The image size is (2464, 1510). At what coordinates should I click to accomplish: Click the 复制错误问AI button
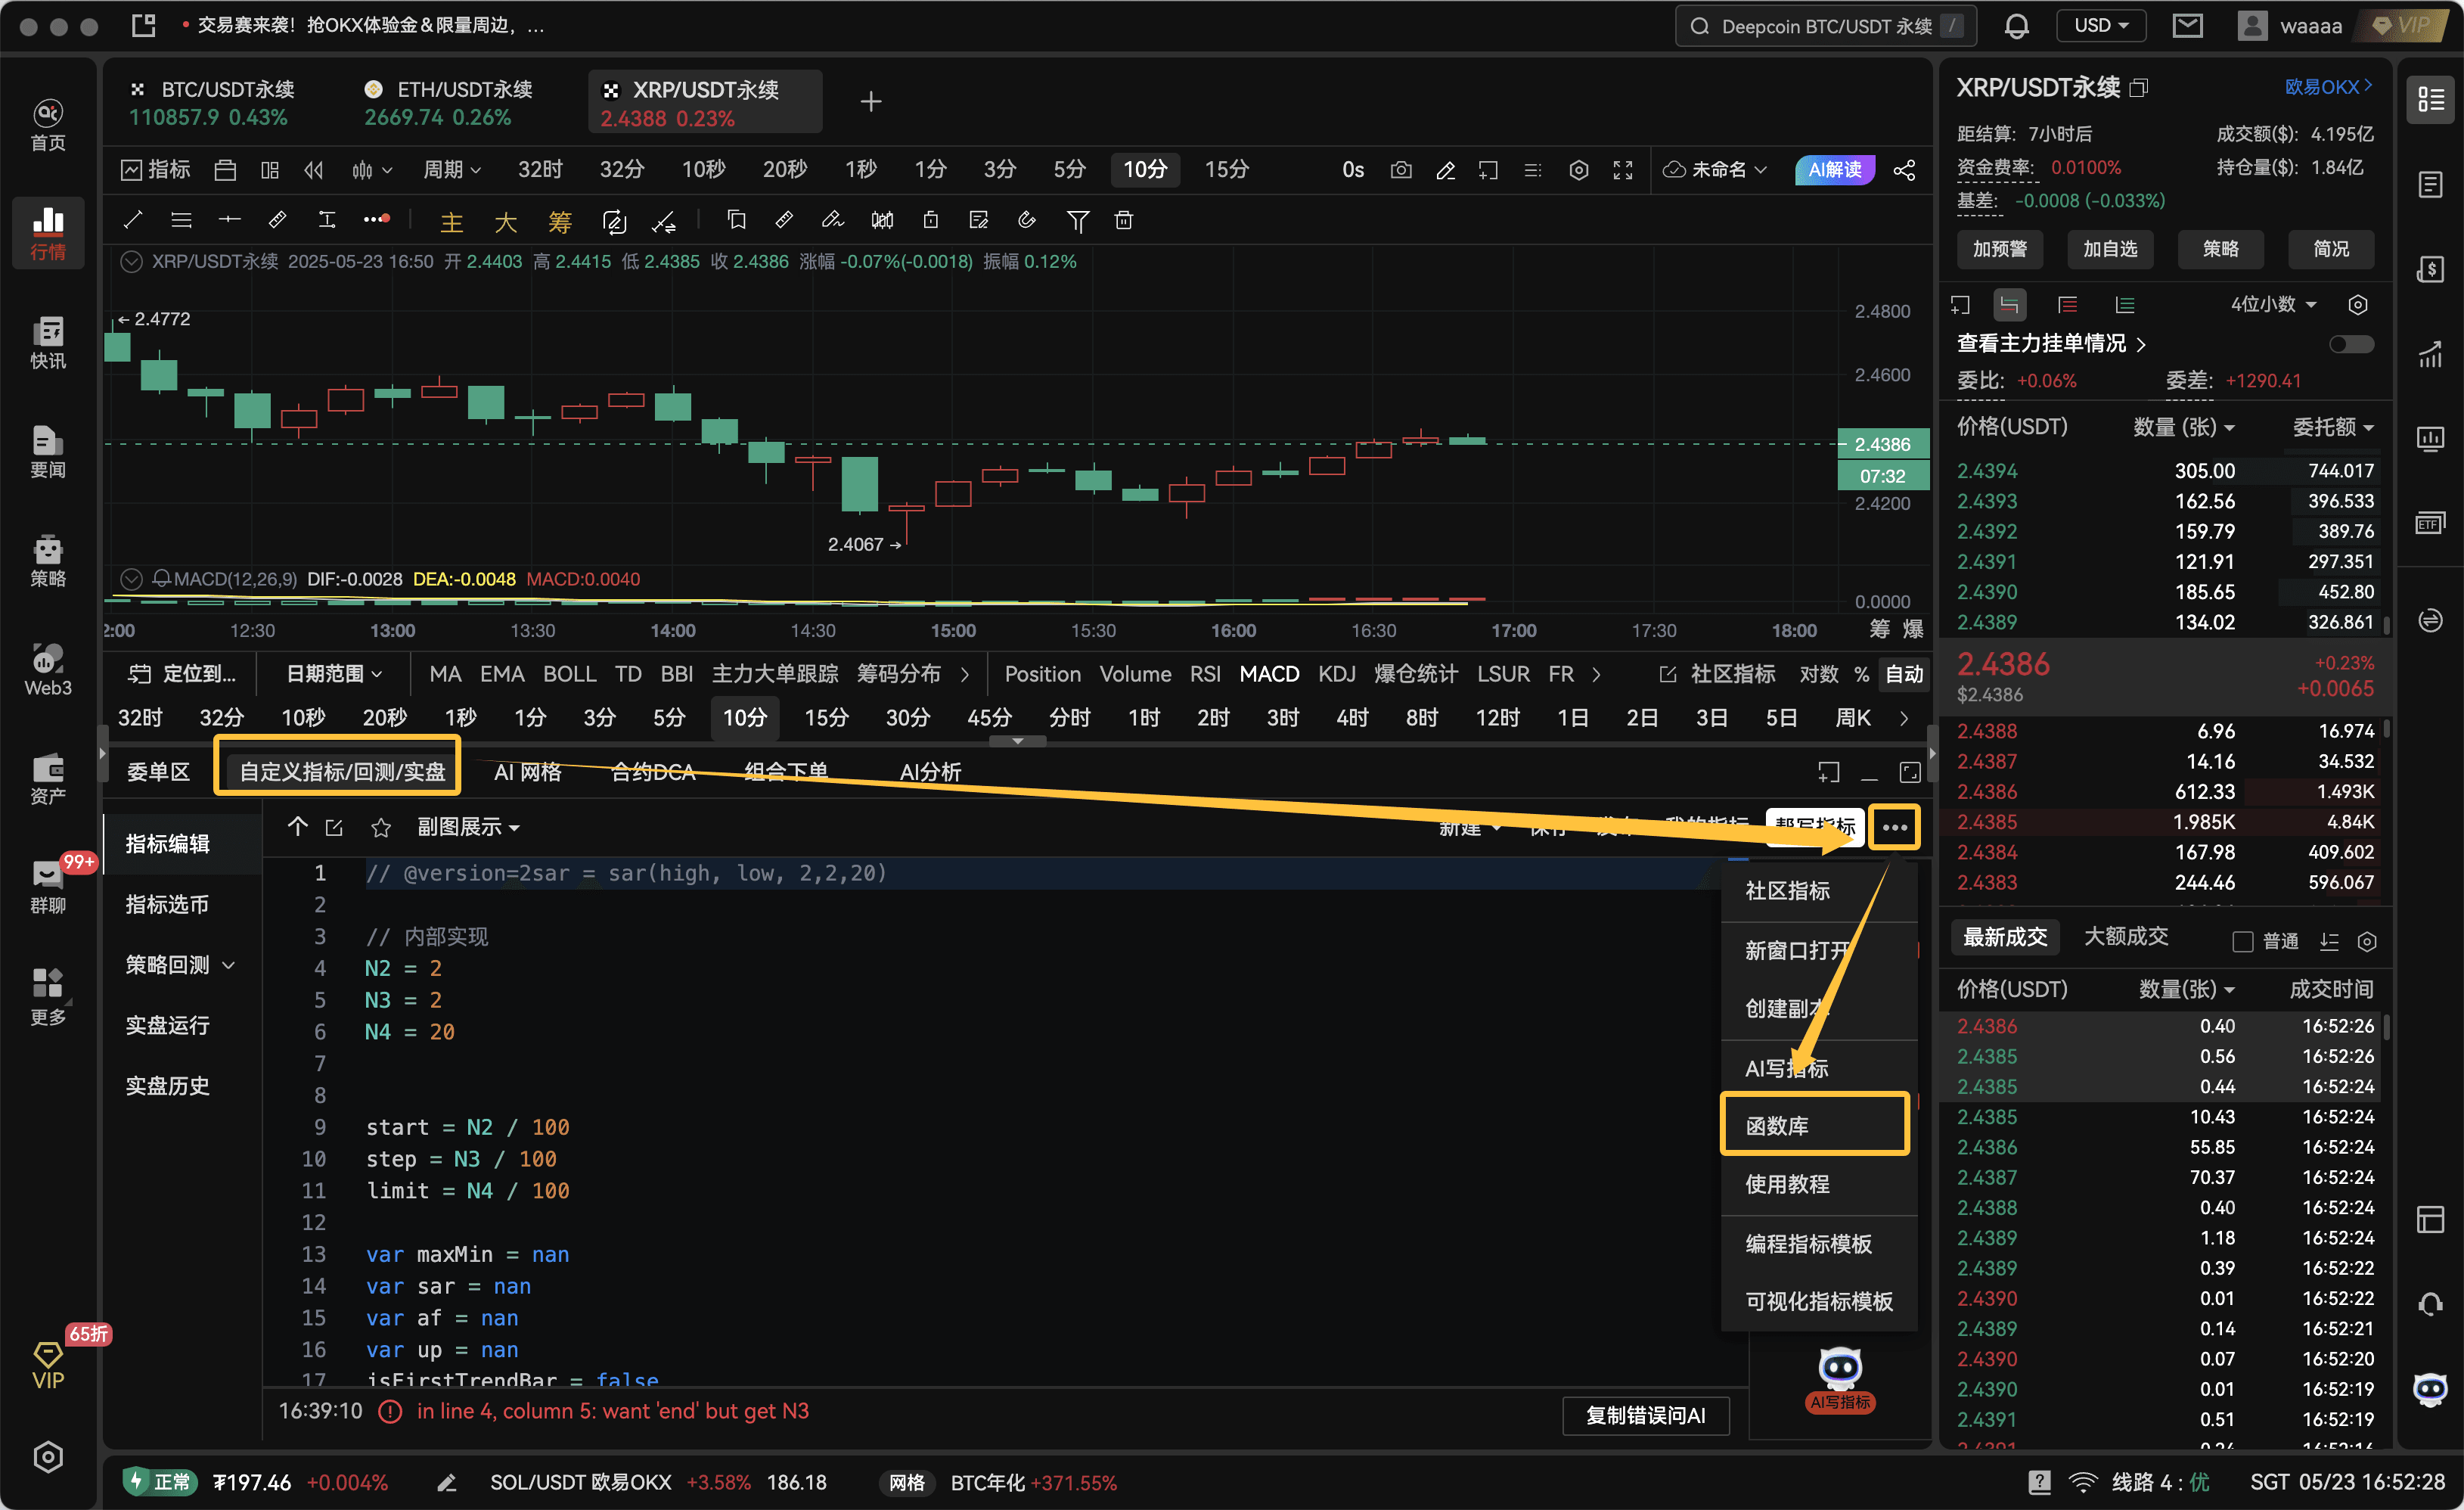(x=1645, y=1415)
